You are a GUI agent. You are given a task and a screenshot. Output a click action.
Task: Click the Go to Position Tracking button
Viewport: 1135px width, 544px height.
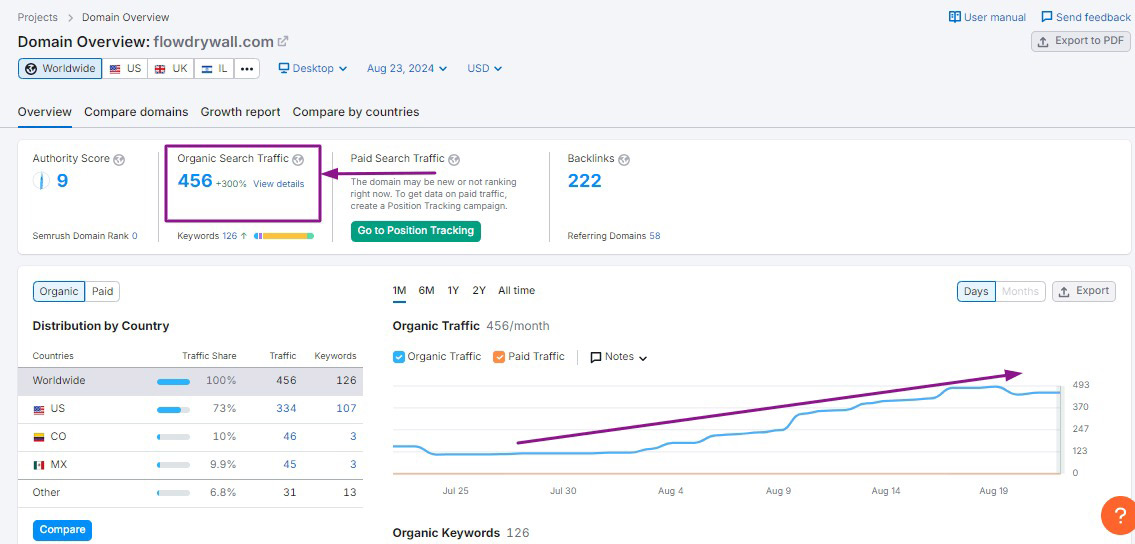click(416, 231)
